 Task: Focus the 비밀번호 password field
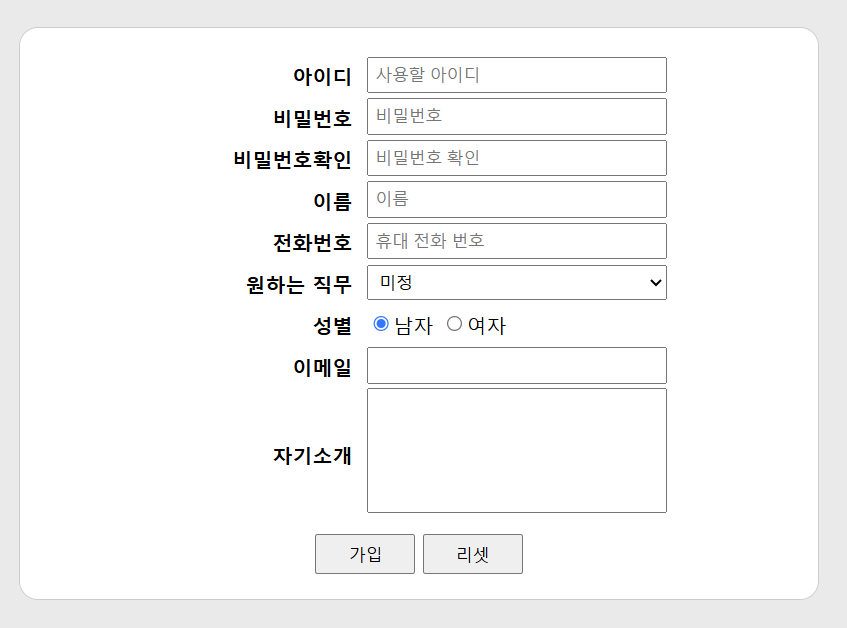click(517, 117)
